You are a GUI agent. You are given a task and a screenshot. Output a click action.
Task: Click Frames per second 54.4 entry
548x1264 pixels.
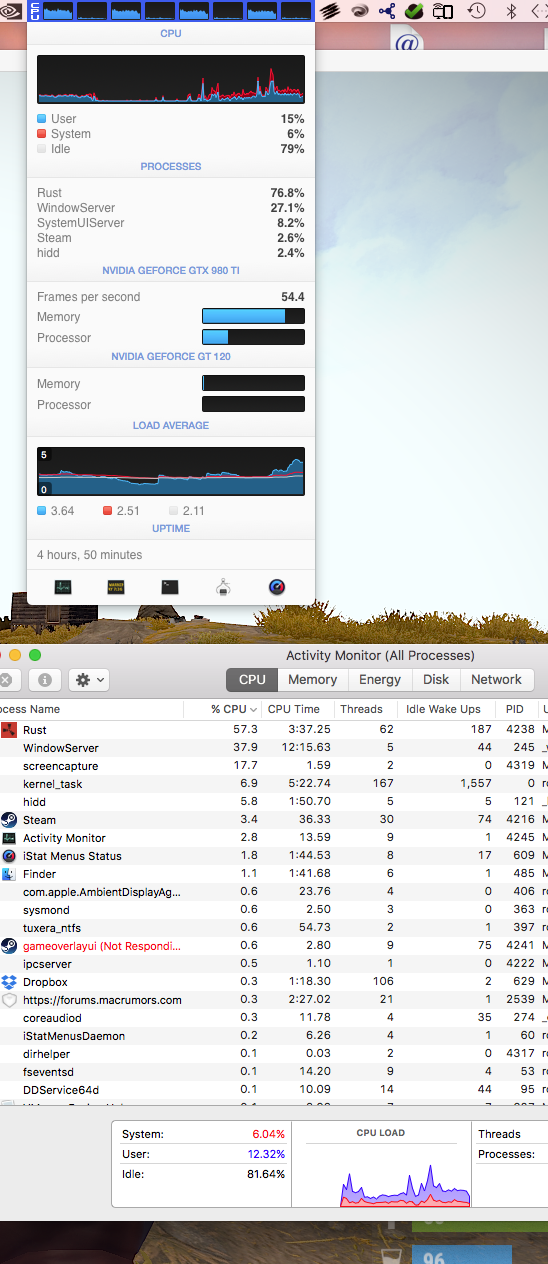click(x=171, y=297)
